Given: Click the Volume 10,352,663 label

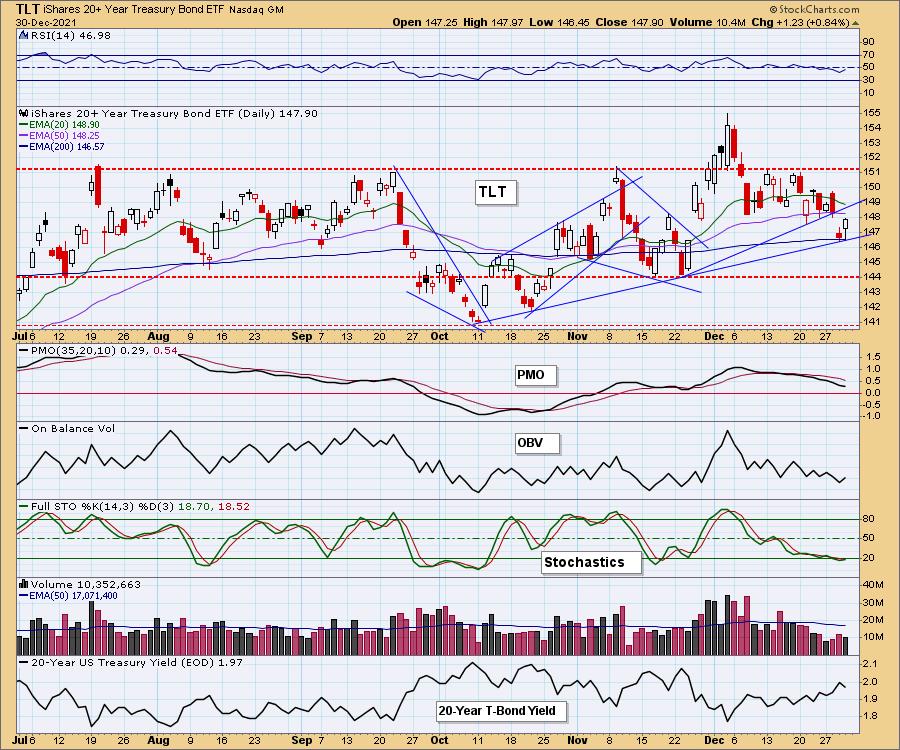Looking at the screenshot, I should point(86,584).
